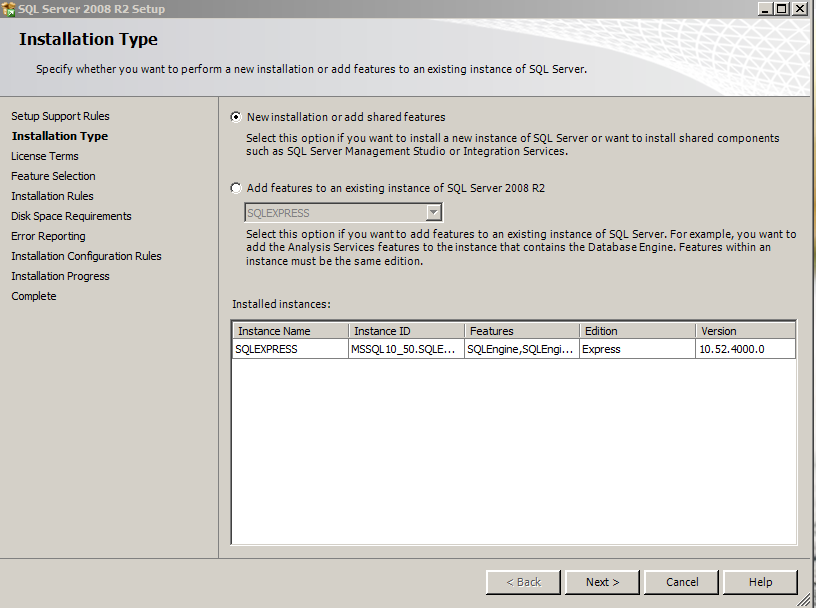
Task: Open the SQLEXPRESS instance dropdown
Action: pos(434,212)
